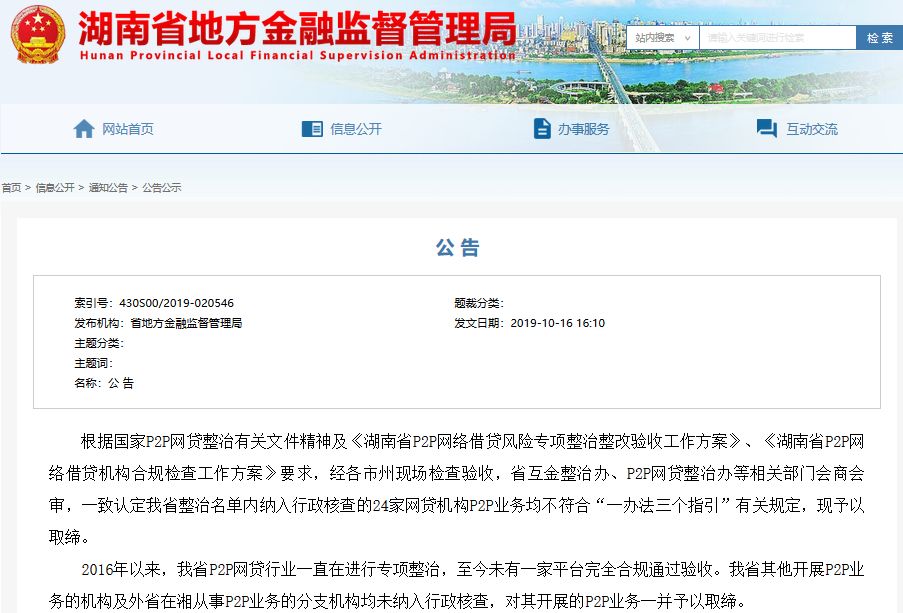Screen dimensions: 903x613
Task: Select the 互动交流 navigation item
Action: pyautogui.click(x=812, y=129)
